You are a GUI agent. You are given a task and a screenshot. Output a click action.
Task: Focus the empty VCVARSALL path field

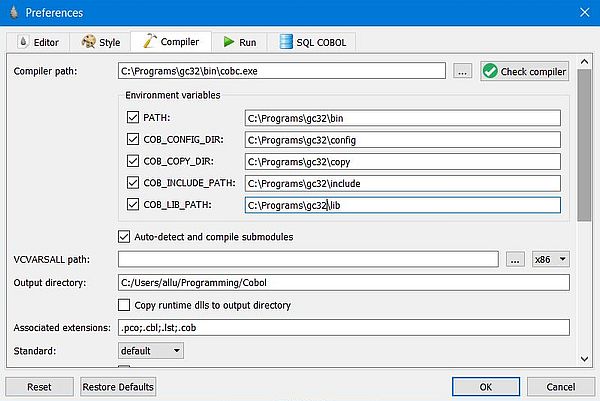(308, 259)
